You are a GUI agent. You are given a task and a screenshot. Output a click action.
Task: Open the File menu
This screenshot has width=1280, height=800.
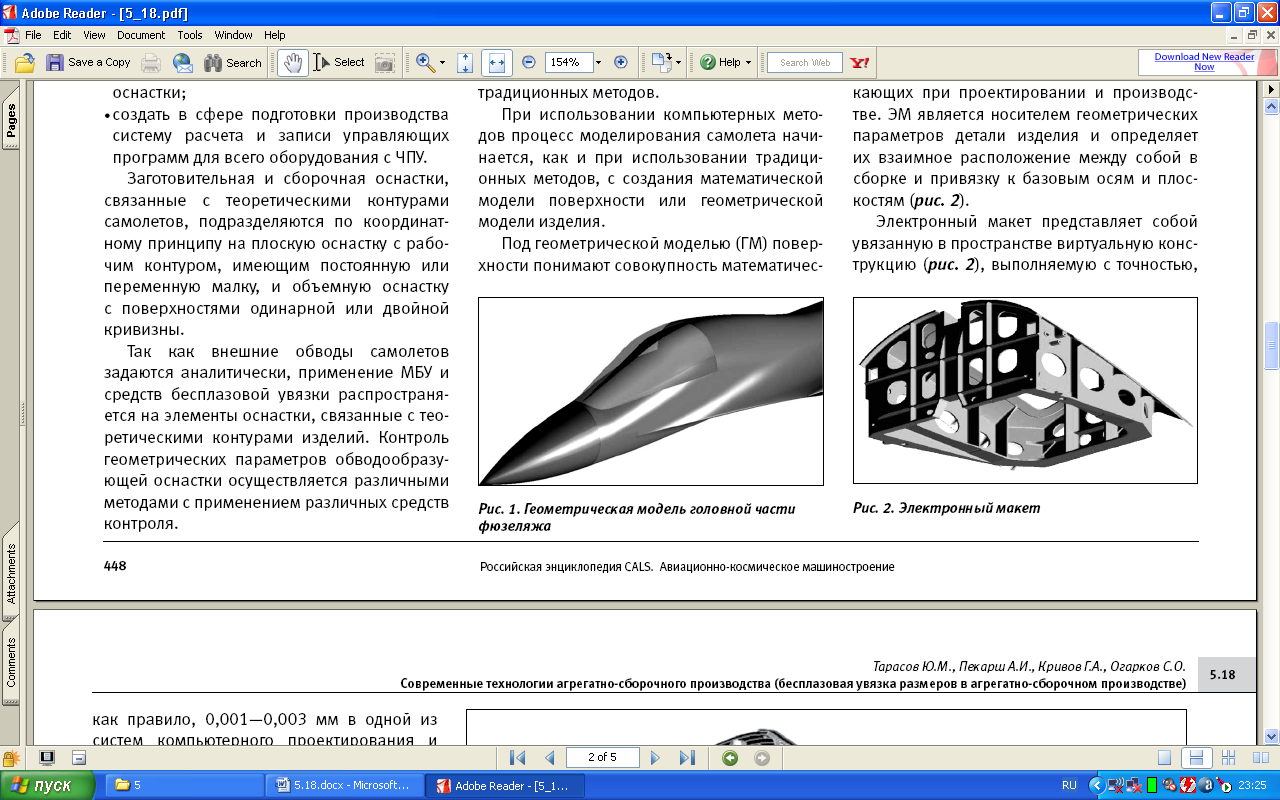pos(33,35)
